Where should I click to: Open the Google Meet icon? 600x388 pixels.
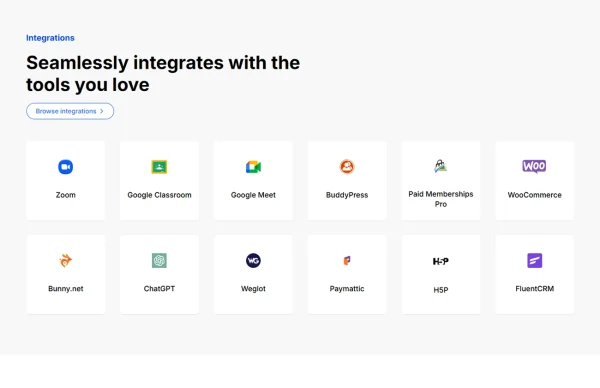[253, 167]
